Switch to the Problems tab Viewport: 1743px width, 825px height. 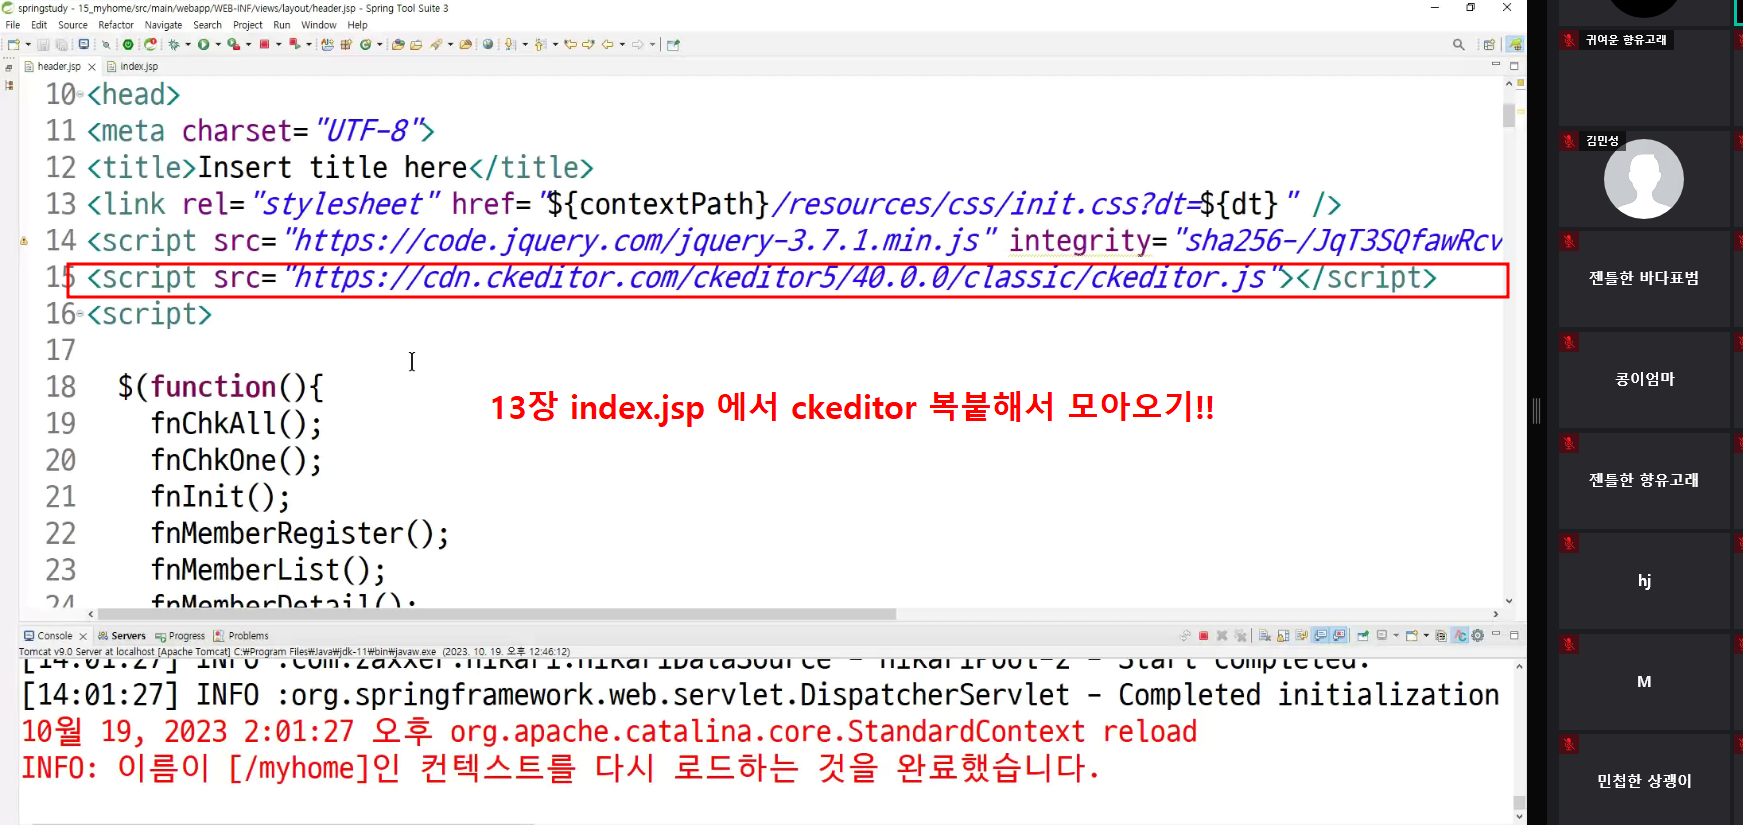coord(241,636)
